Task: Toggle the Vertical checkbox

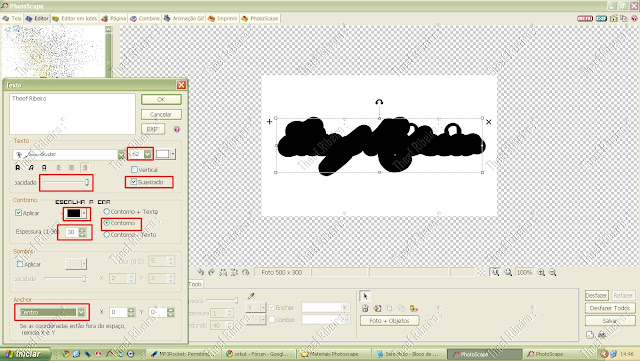Action: 134,169
